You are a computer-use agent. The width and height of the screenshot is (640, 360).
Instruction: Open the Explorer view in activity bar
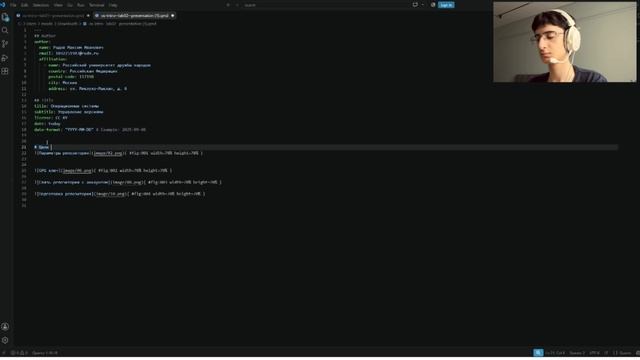(x=5, y=18)
